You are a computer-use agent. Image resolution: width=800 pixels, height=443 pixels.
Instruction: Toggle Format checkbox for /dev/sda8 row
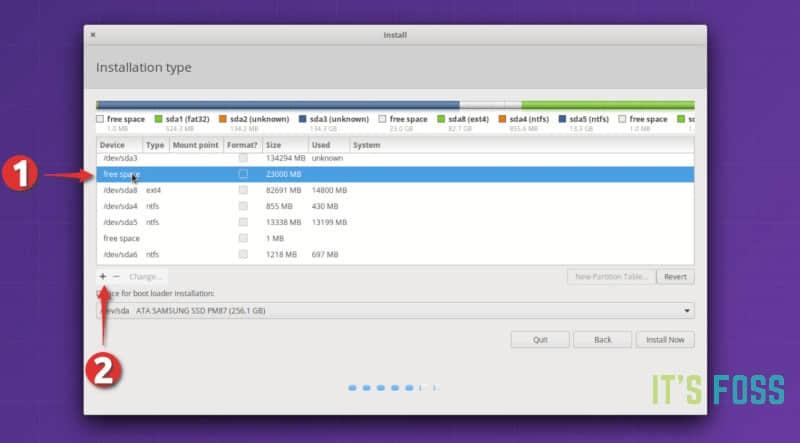243,190
